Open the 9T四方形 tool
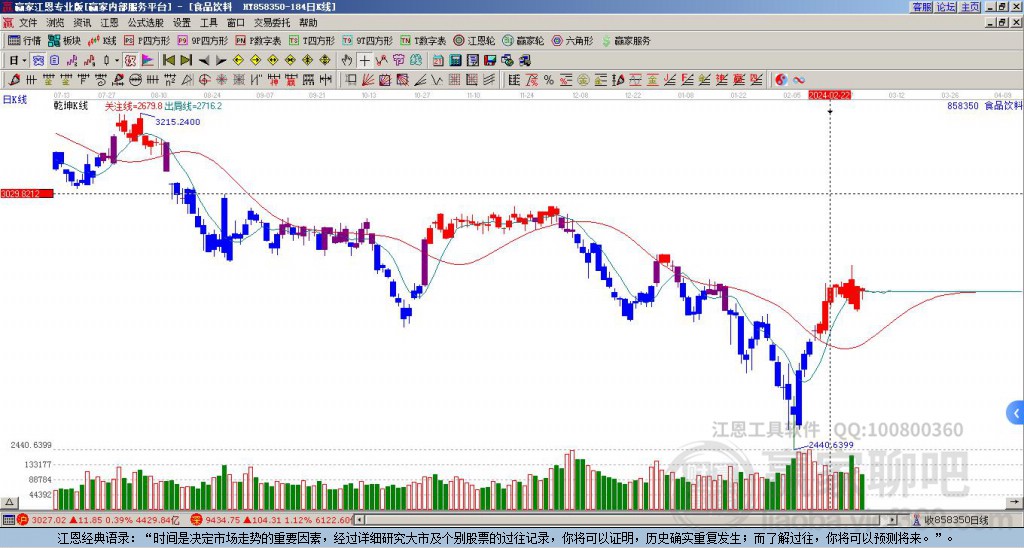The width and height of the screenshot is (1024, 548). click(367, 40)
